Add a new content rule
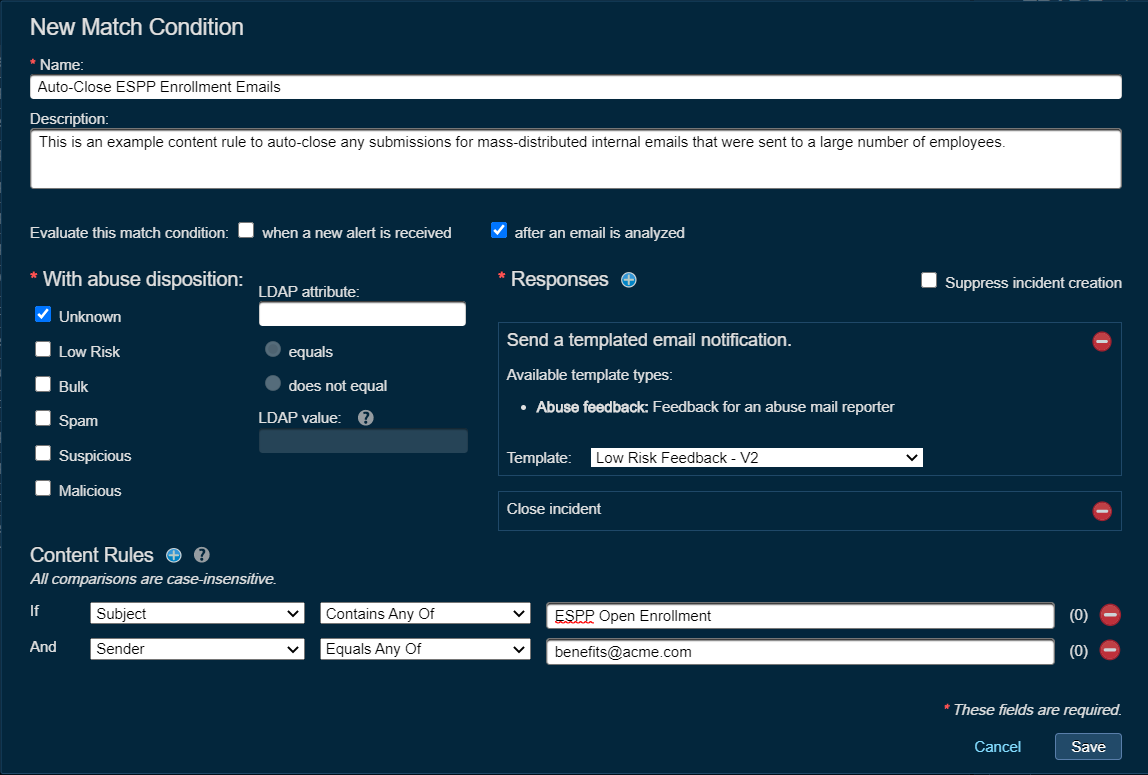The width and height of the screenshot is (1148, 775). [174, 555]
